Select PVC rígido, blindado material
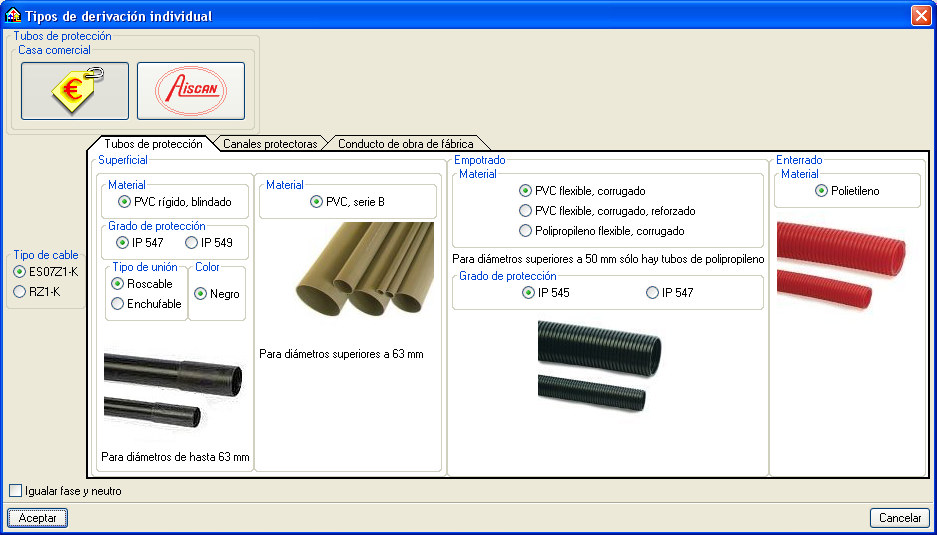This screenshot has width=937, height=535. point(174,202)
